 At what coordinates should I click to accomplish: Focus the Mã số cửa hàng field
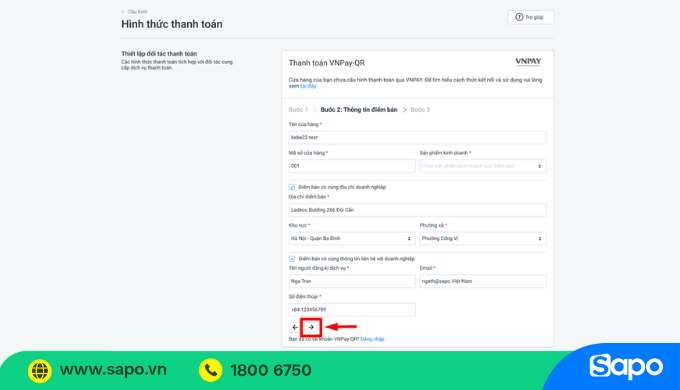tap(352, 166)
